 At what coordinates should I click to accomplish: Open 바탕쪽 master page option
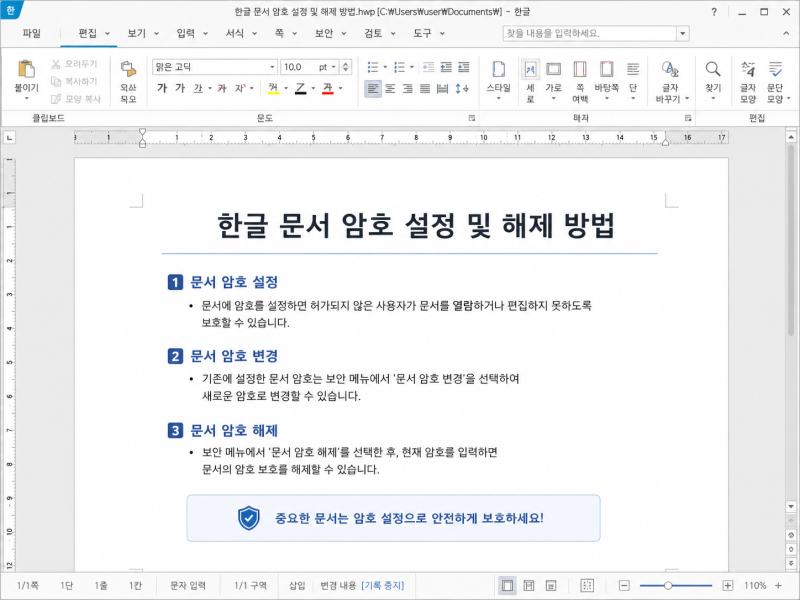[607, 80]
